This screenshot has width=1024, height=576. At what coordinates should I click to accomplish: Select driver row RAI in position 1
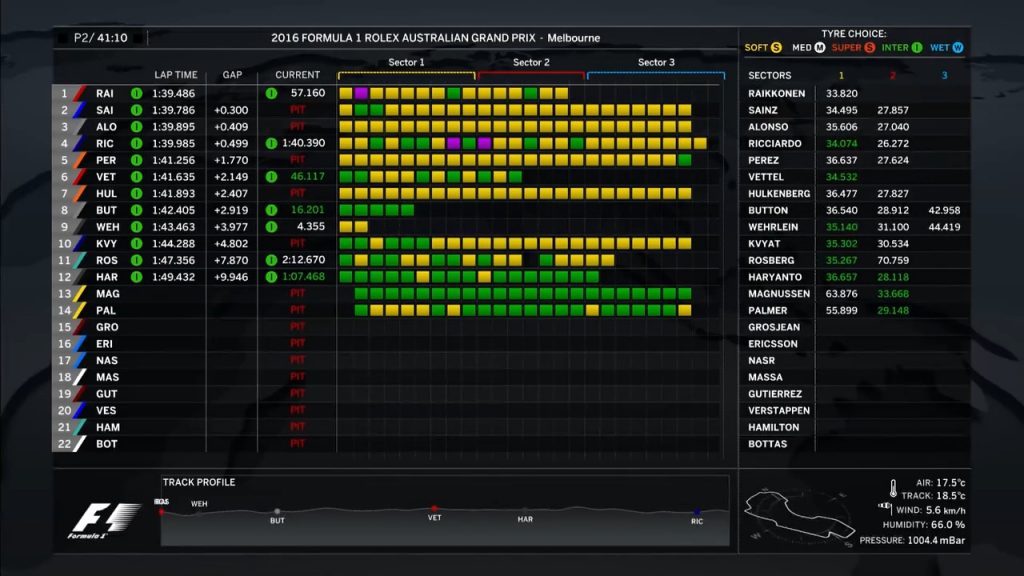389,93
